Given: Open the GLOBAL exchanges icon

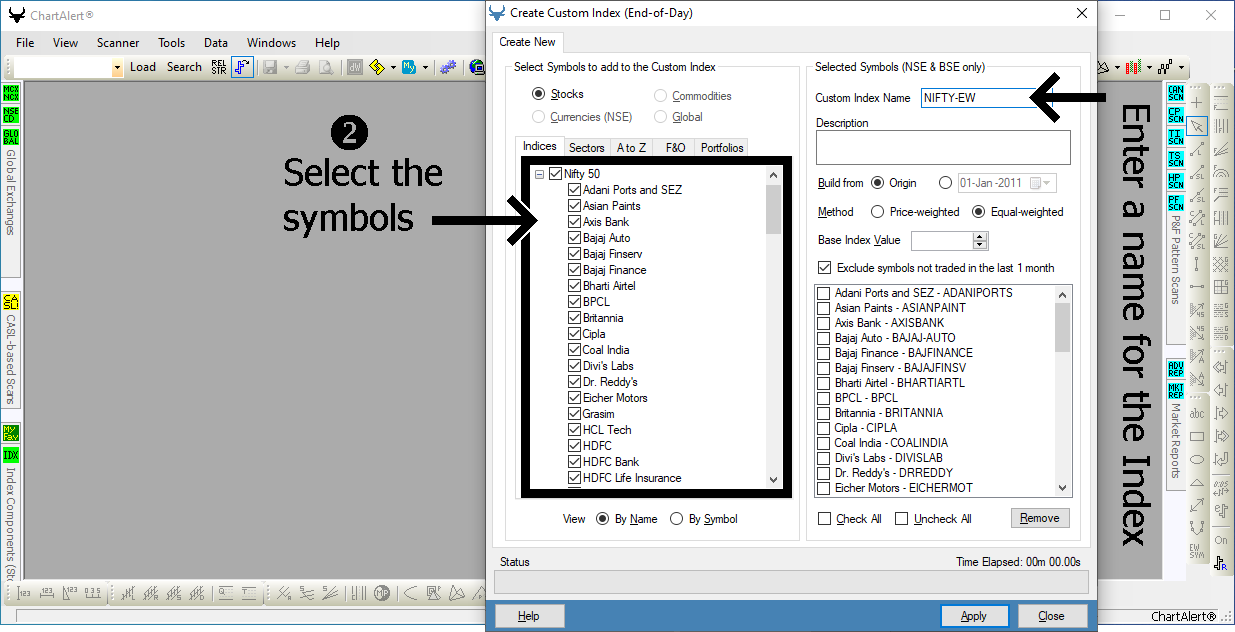Looking at the screenshot, I should coord(11,137).
